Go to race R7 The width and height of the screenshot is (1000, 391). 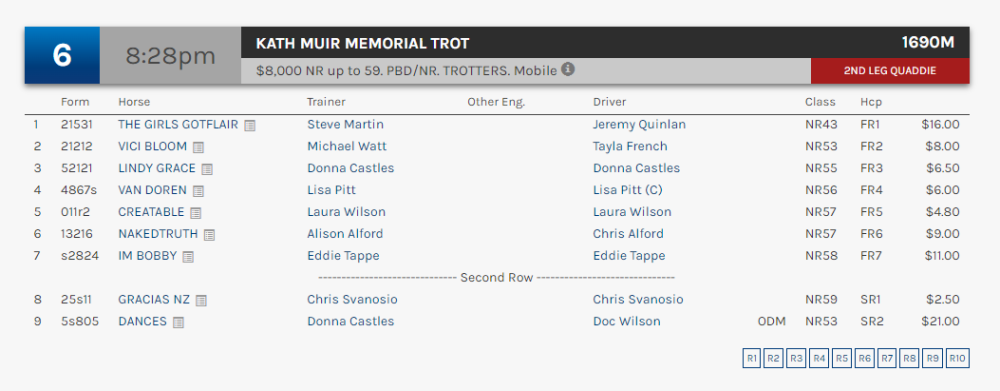[x=887, y=358]
